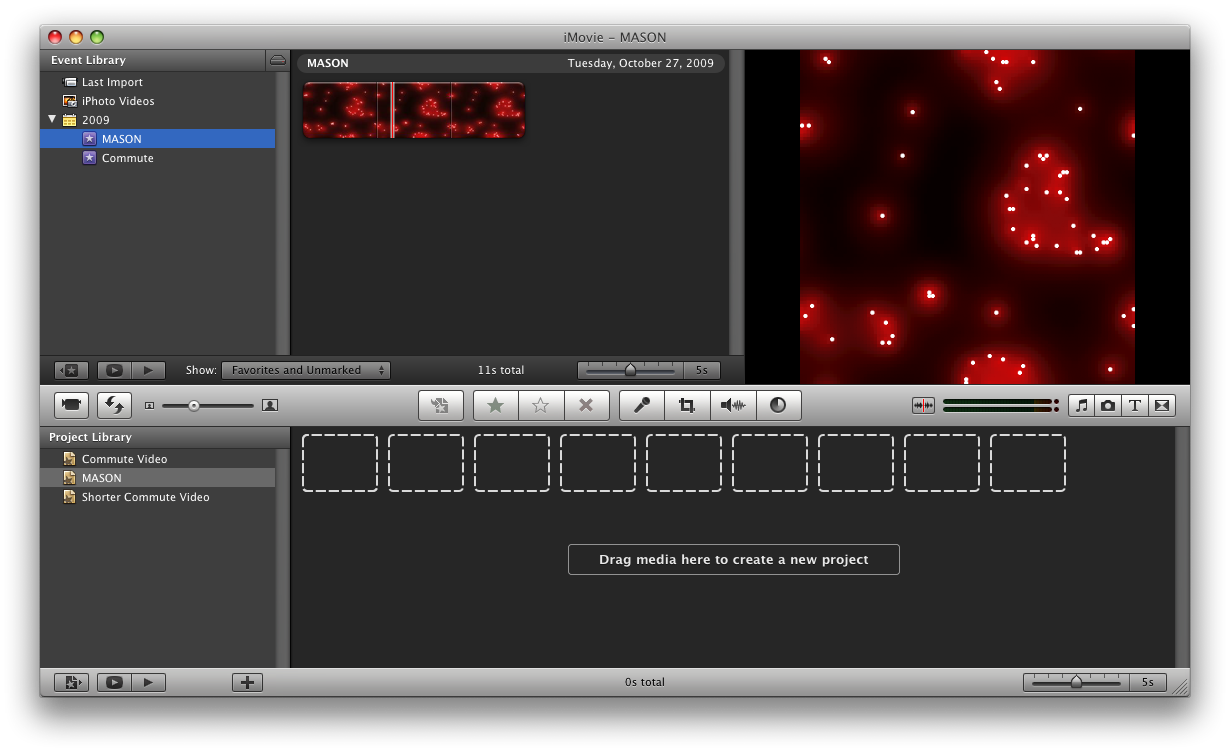
Task: Select Commute event in Event Library
Action: click(127, 158)
